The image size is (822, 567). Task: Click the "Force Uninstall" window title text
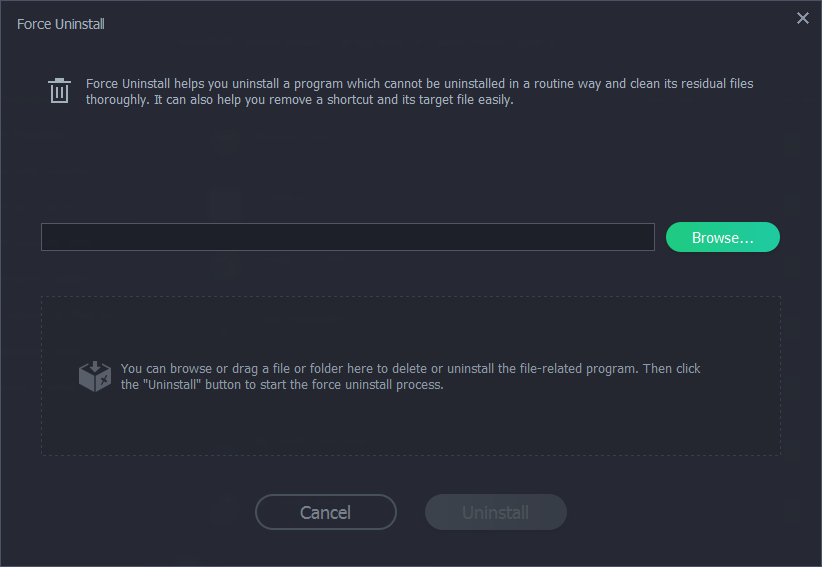[61, 23]
